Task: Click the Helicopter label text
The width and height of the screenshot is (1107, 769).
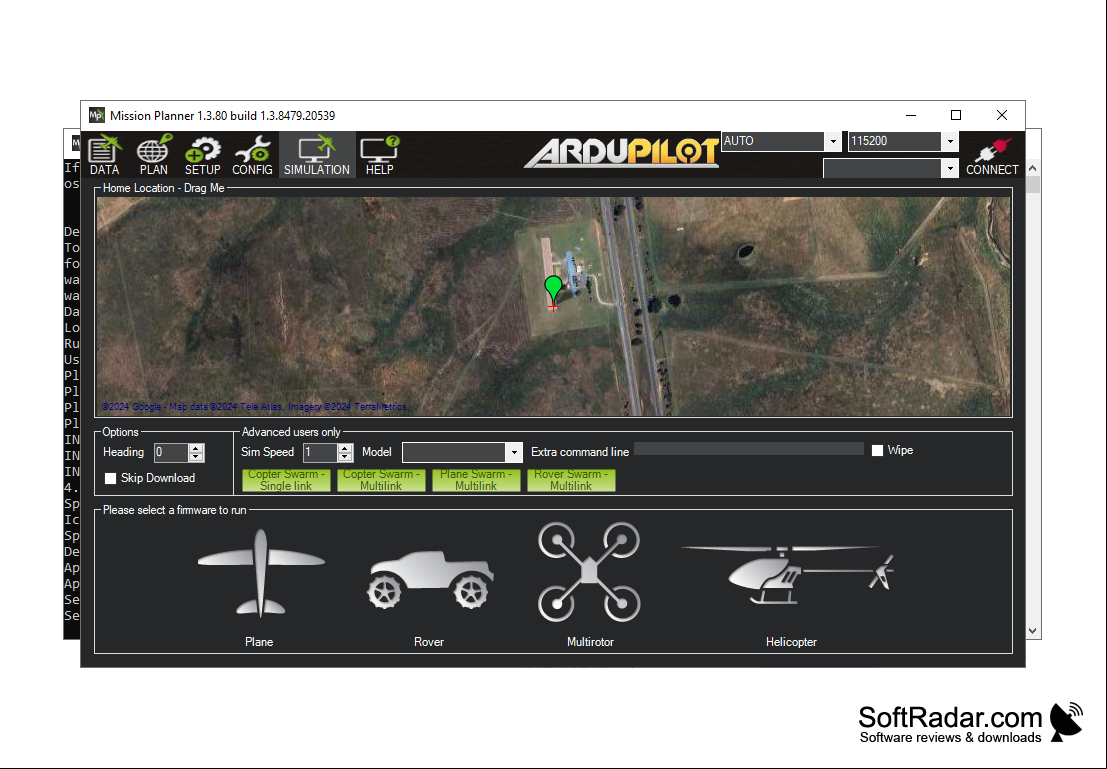Action: (791, 642)
